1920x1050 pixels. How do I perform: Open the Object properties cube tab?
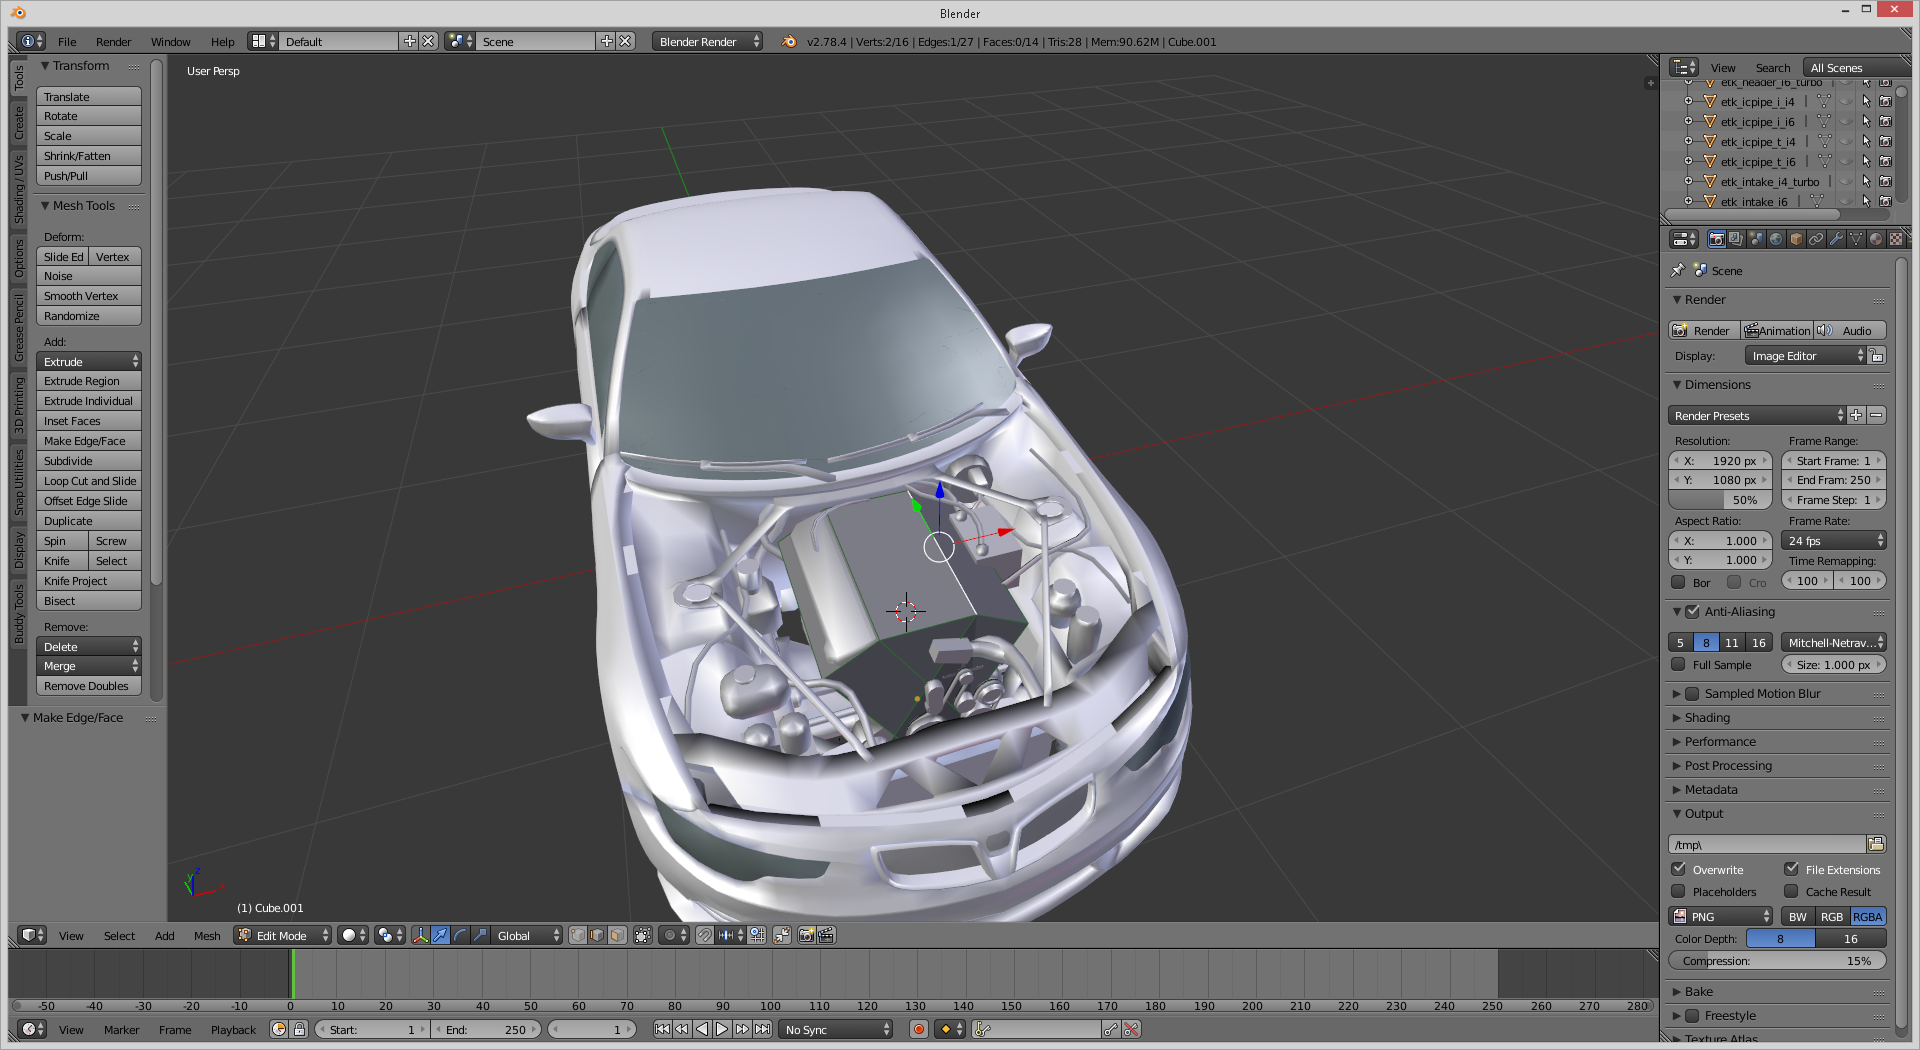coord(1796,239)
